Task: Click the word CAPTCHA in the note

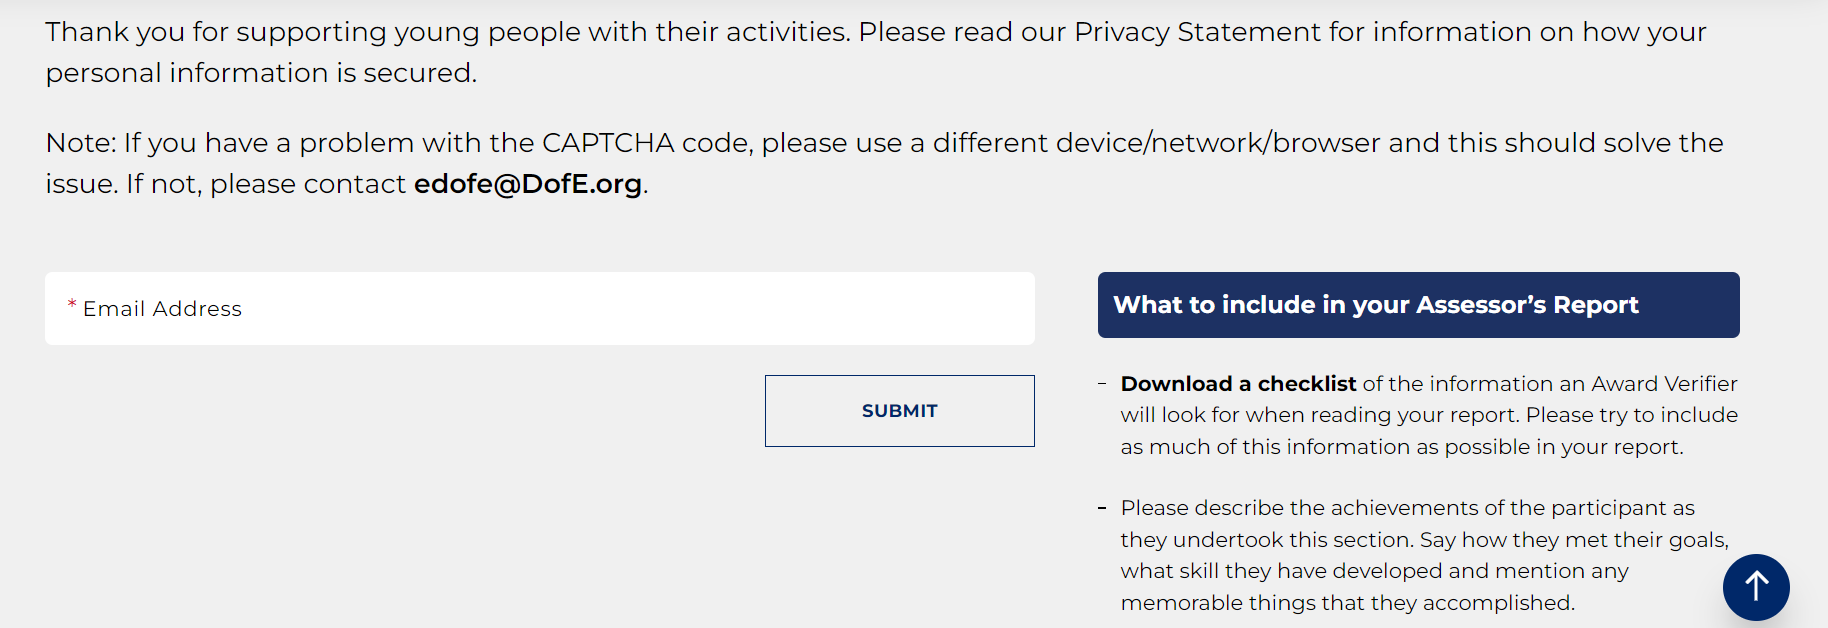Action: click(x=608, y=143)
